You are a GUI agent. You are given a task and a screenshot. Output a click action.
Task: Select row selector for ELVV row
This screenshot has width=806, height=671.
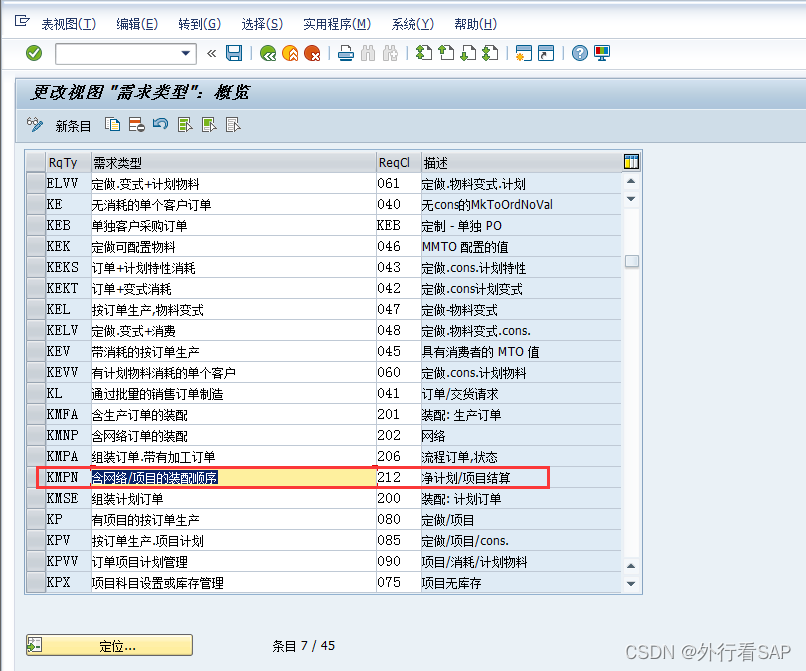click(36, 184)
